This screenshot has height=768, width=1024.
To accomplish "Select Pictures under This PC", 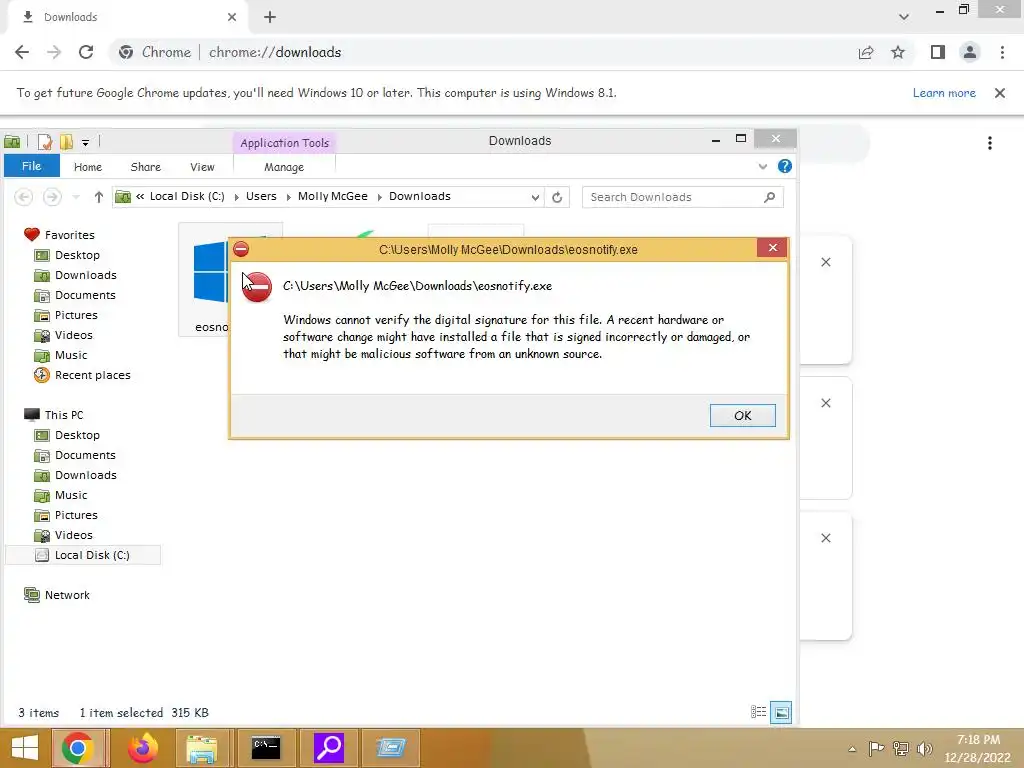I will [x=76, y=515].
